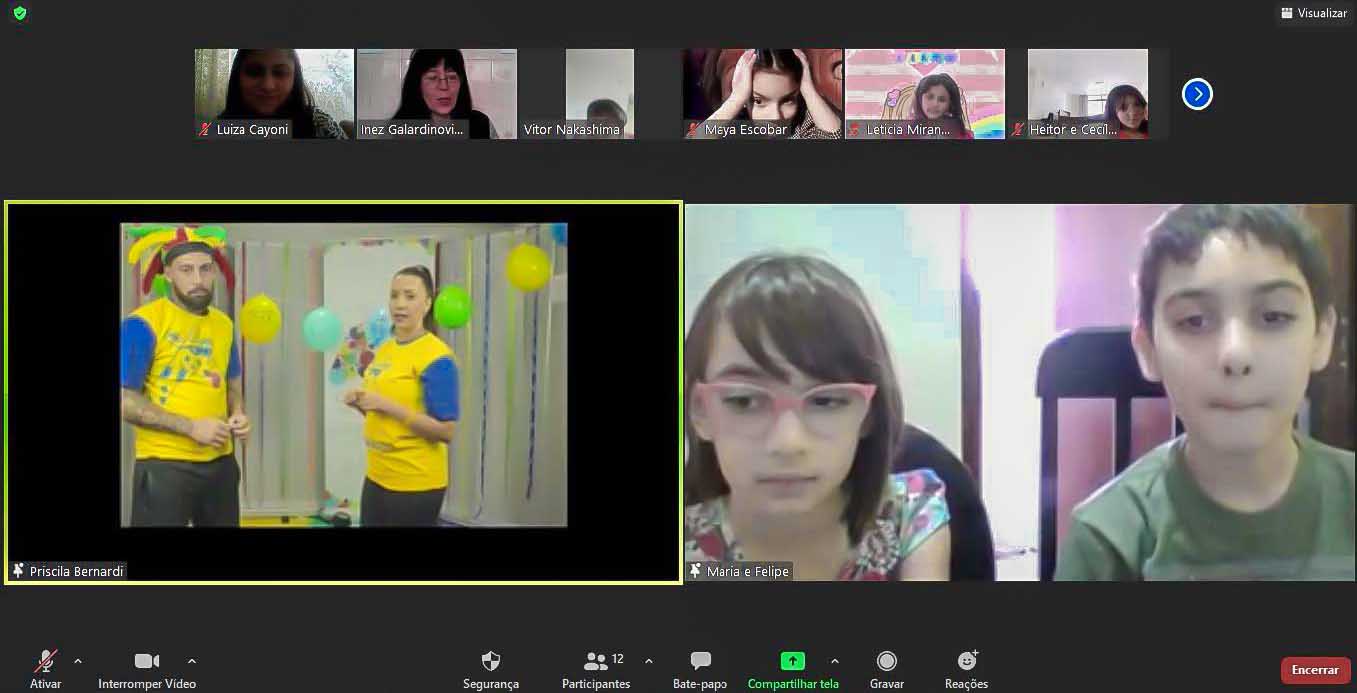Expand the arrow next to Participantes
The image size is (1357, 693).
[x=649, y=661]
